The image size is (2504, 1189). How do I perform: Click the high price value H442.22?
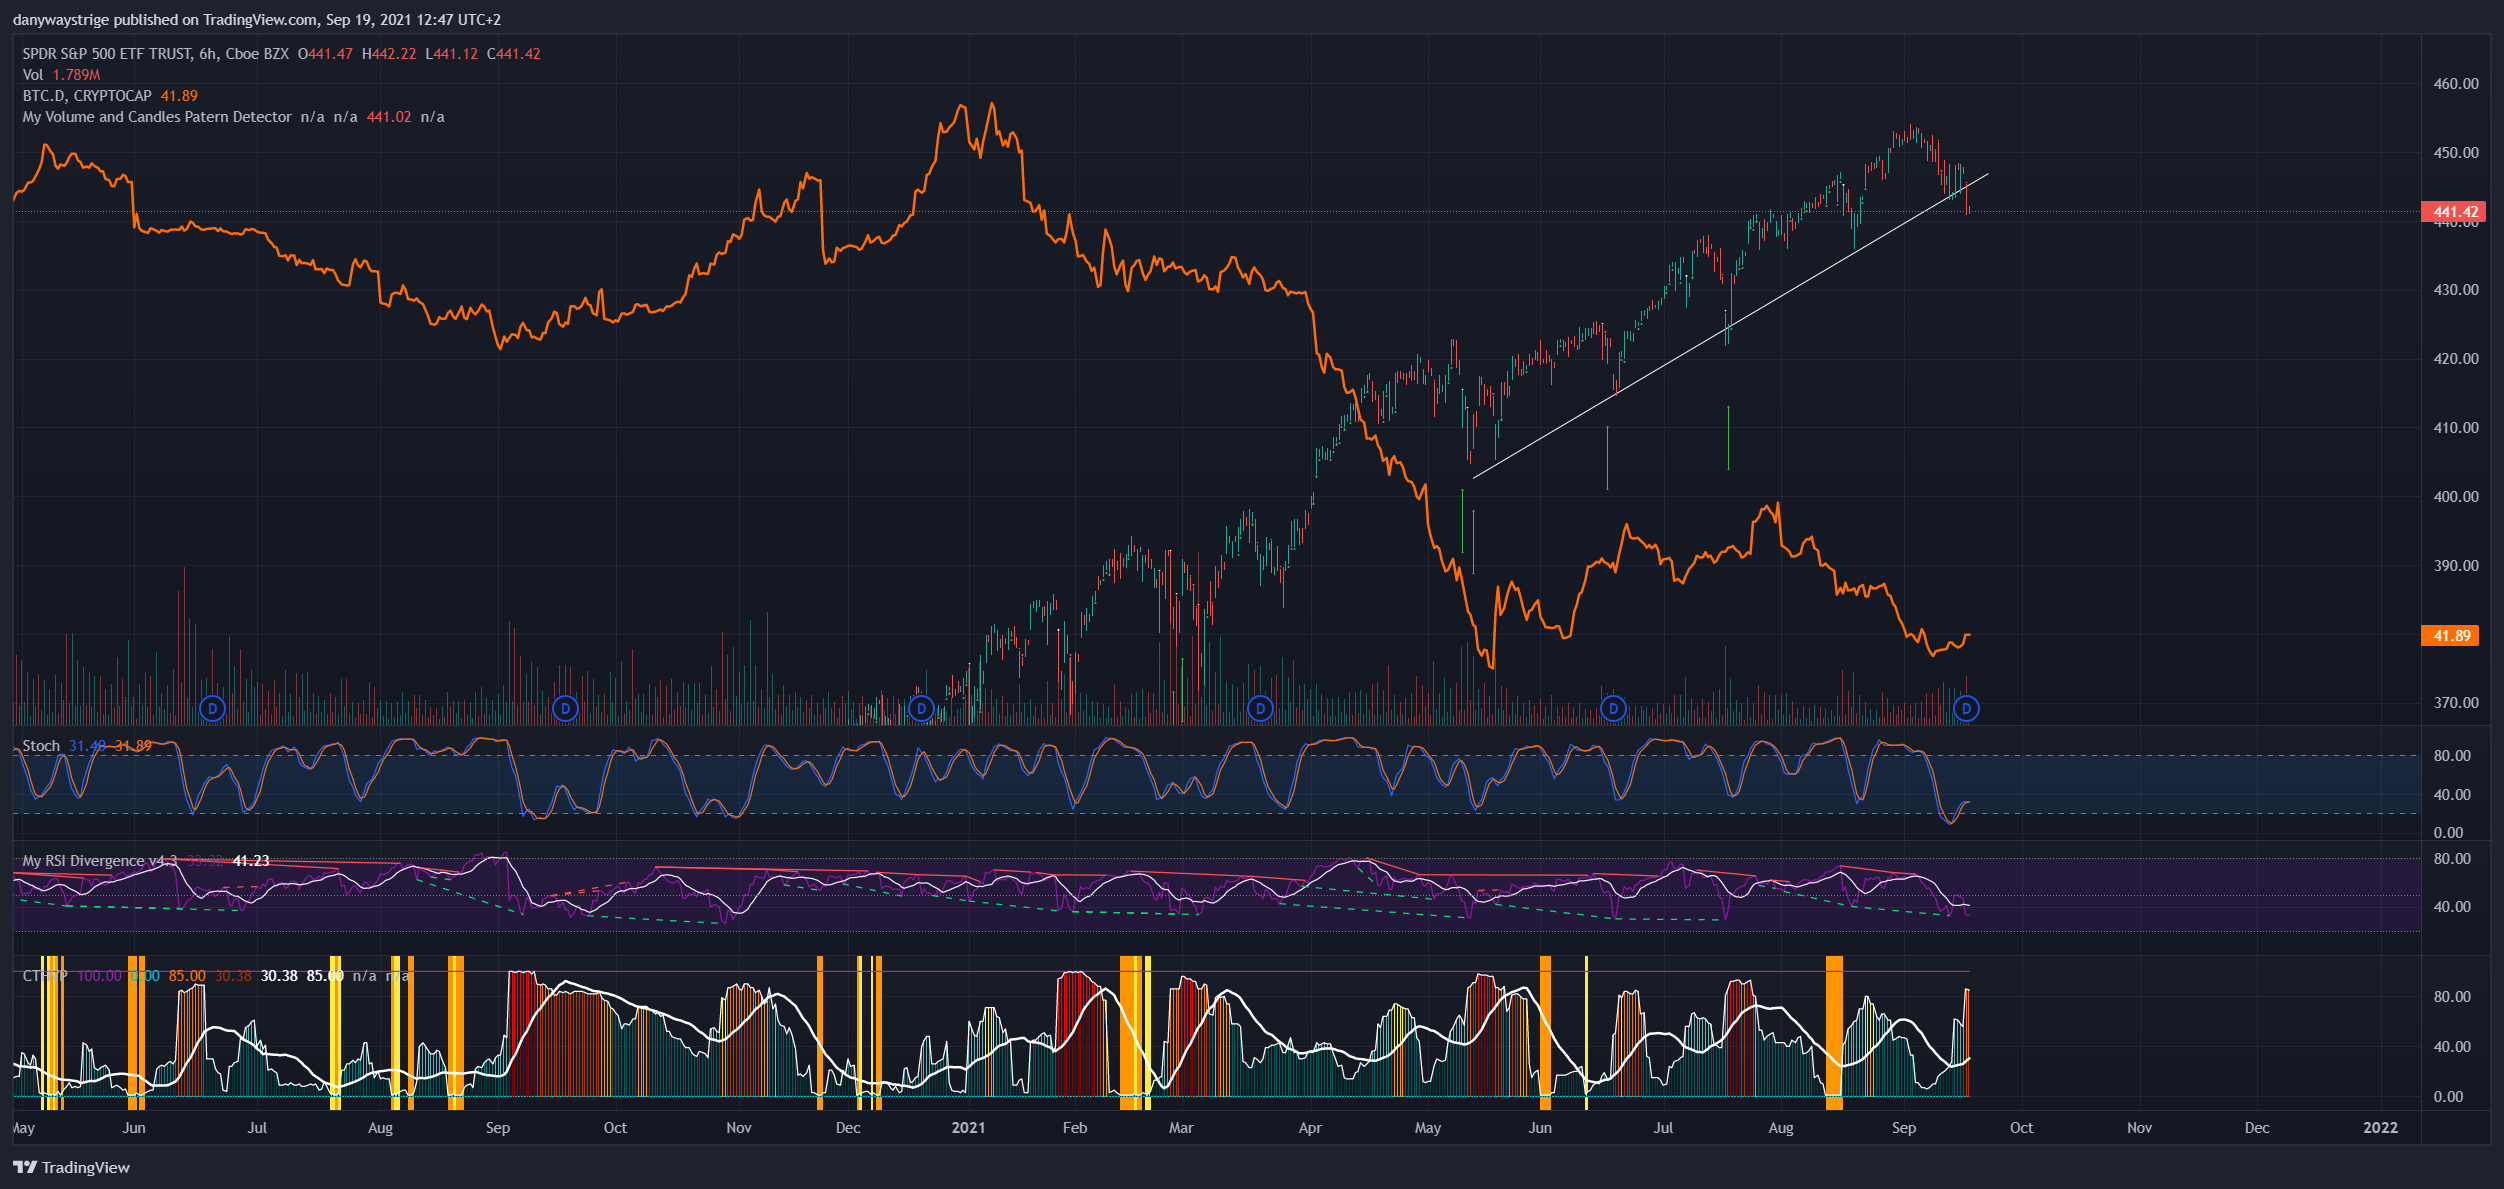(x=389, y=54)
